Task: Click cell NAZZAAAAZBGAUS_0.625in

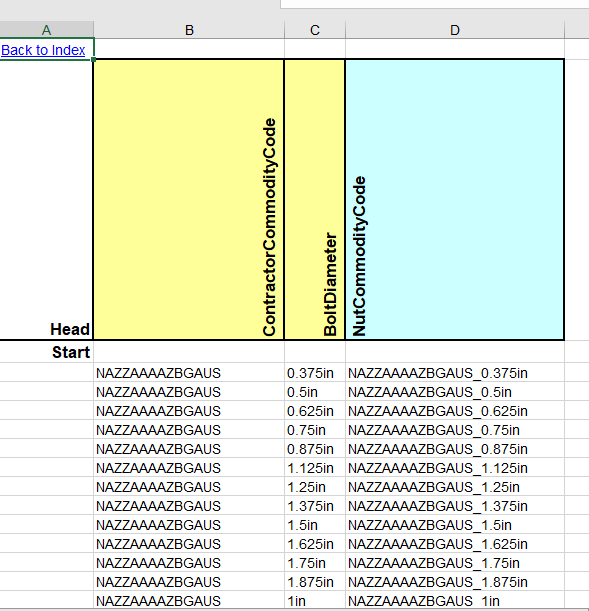Action: (x=455, y=411)
